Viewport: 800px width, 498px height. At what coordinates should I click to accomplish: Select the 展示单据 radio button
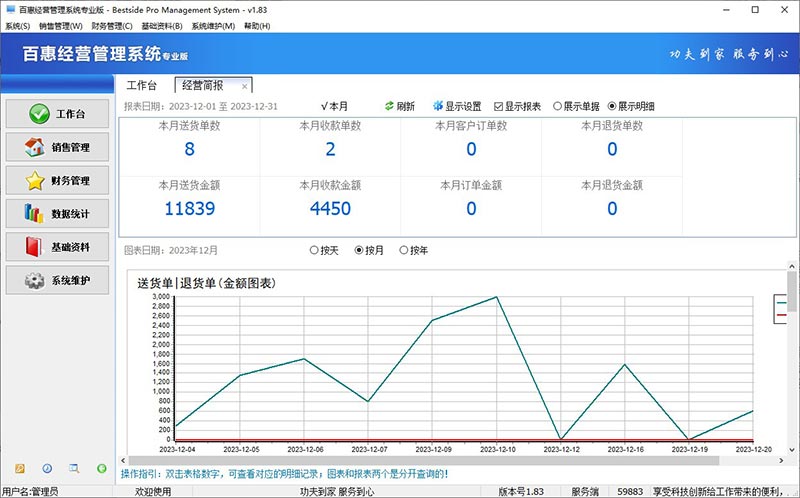point(557,107)
